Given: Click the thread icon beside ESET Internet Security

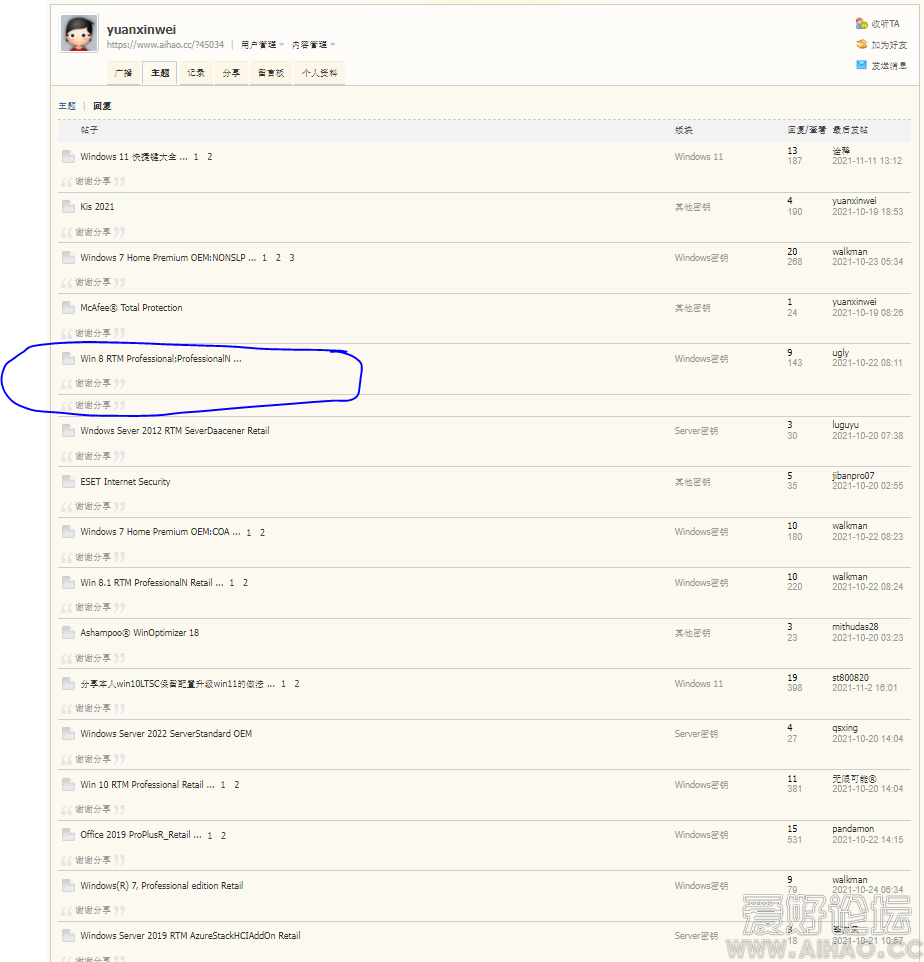Looking at the screenshot, I should point(67,482).
